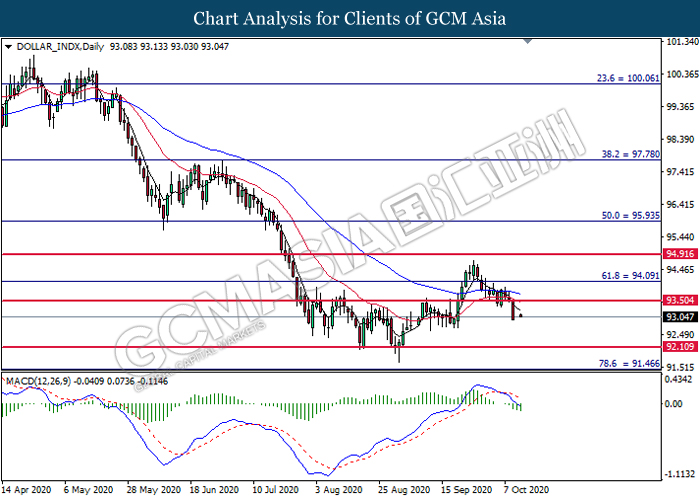Click the dropdown triangle beside DOLLAR_INDX,Daily

click(8, 46)
